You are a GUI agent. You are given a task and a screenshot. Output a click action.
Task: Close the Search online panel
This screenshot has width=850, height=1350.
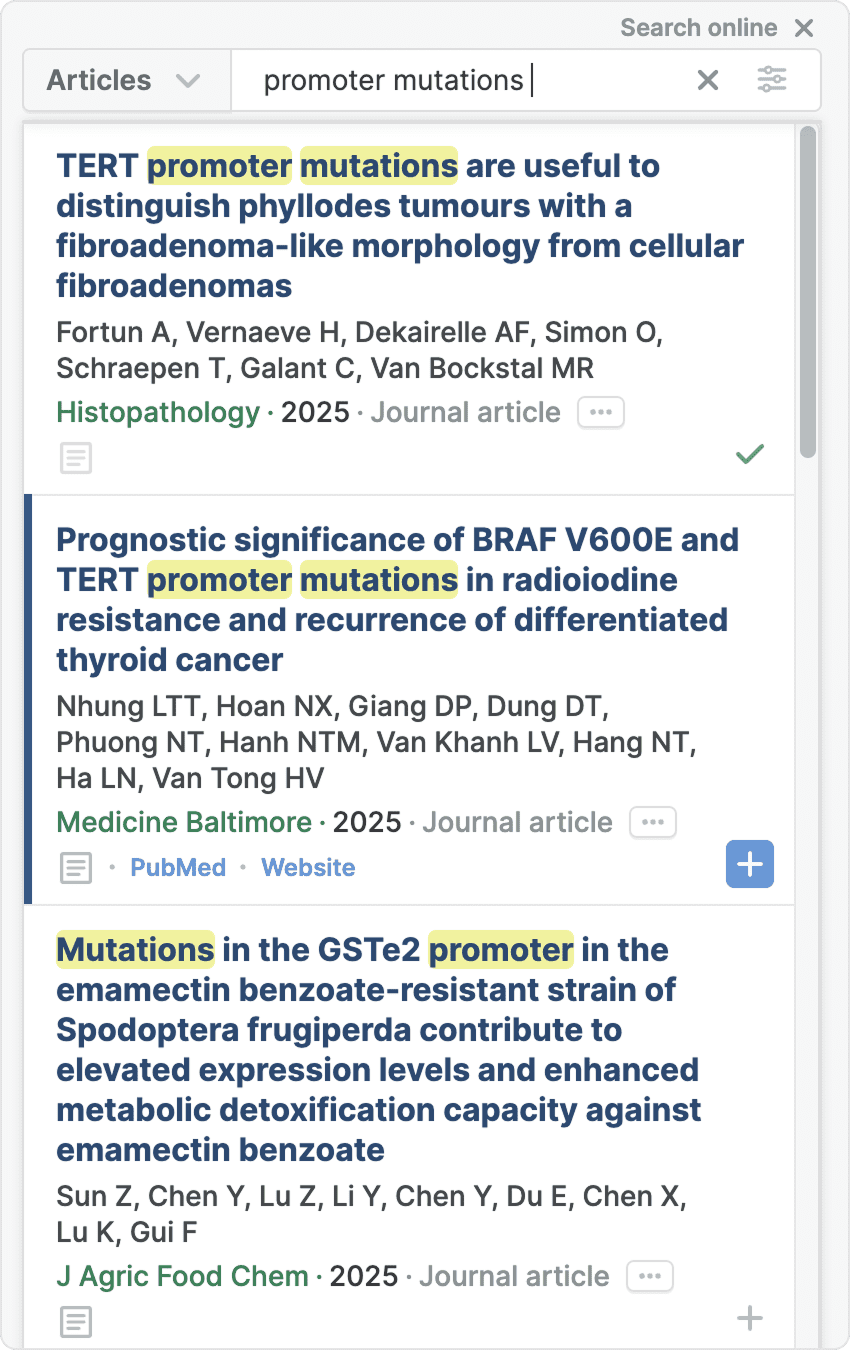(804, 28)
